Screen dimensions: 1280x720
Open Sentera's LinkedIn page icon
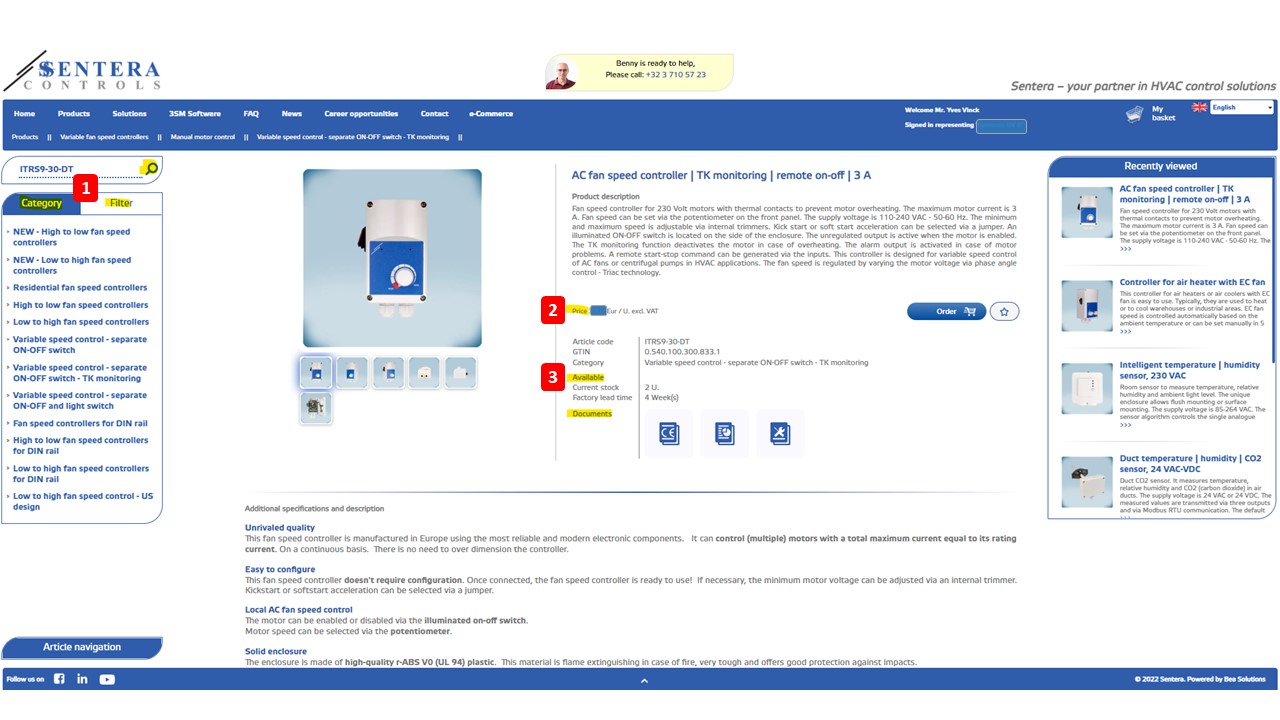pyautogui.click(x=82, y=679)
